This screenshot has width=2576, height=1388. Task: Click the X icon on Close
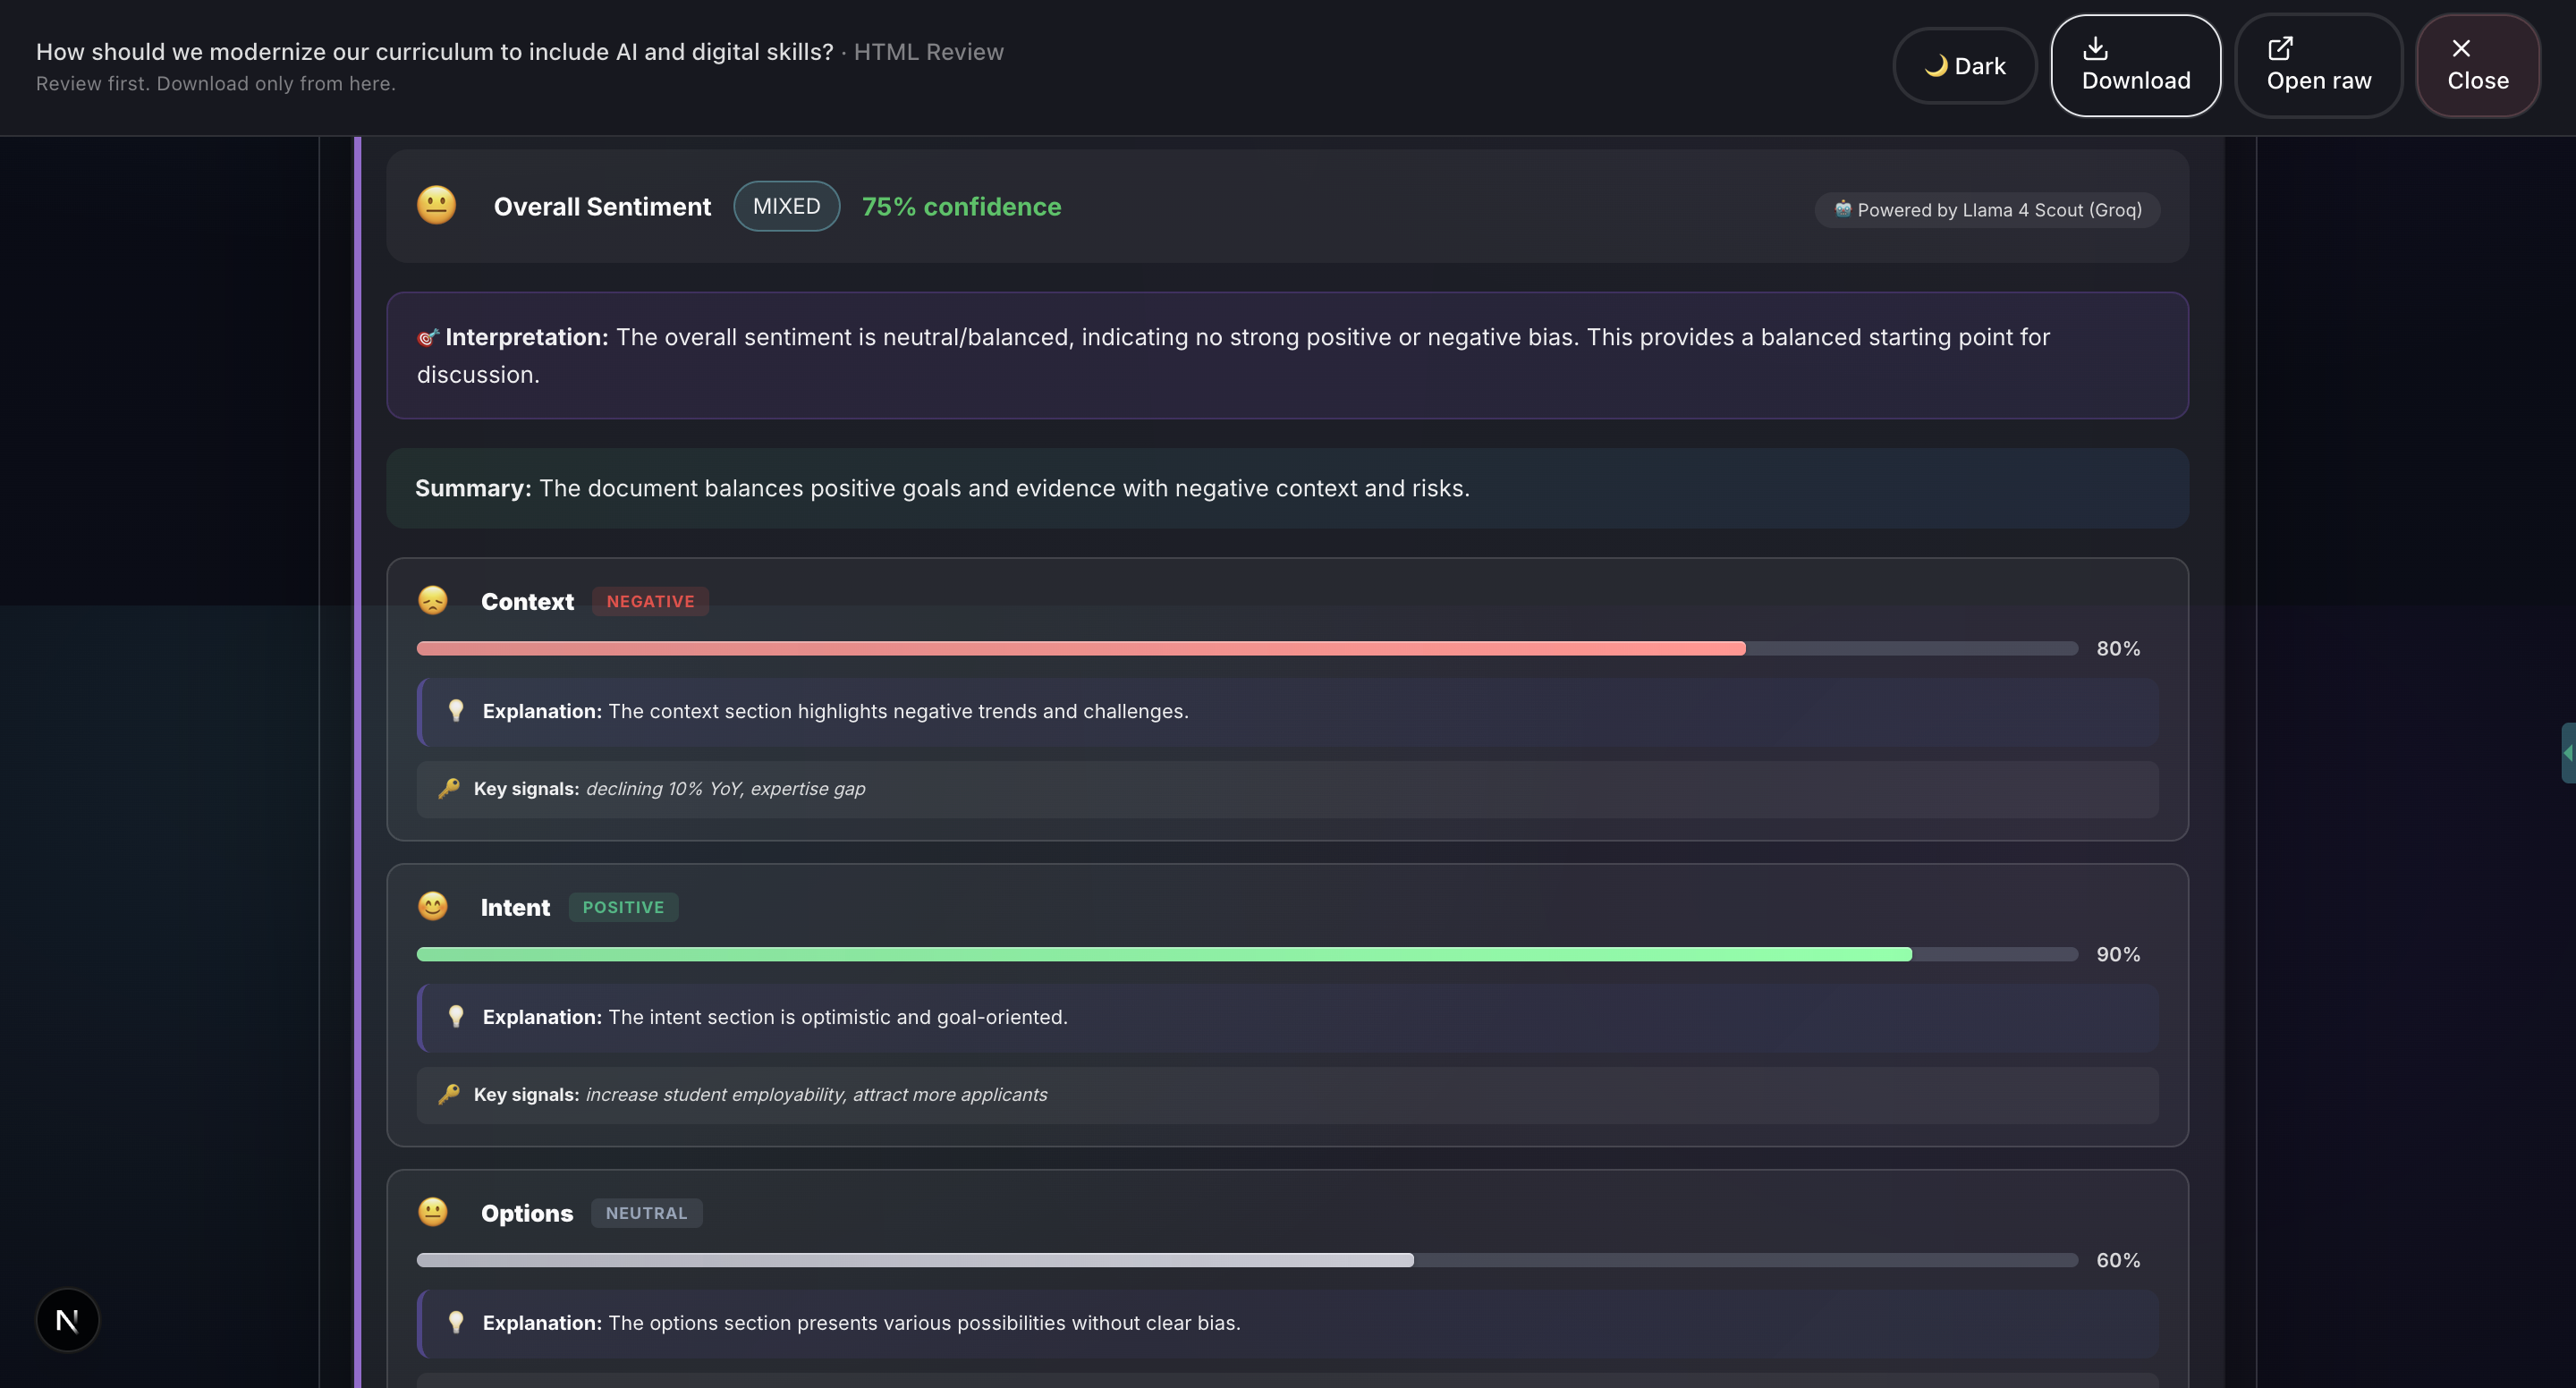tap(2461, 48)
